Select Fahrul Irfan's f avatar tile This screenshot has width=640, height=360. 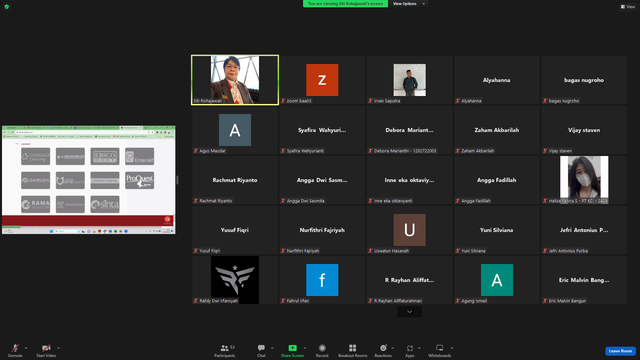pos(322,280)
